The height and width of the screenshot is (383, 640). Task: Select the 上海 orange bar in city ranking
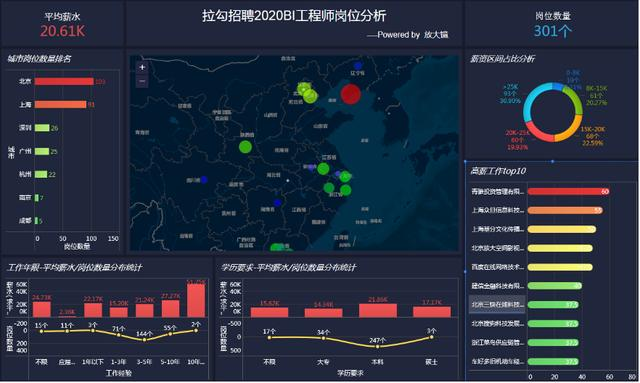click(60, 105)
